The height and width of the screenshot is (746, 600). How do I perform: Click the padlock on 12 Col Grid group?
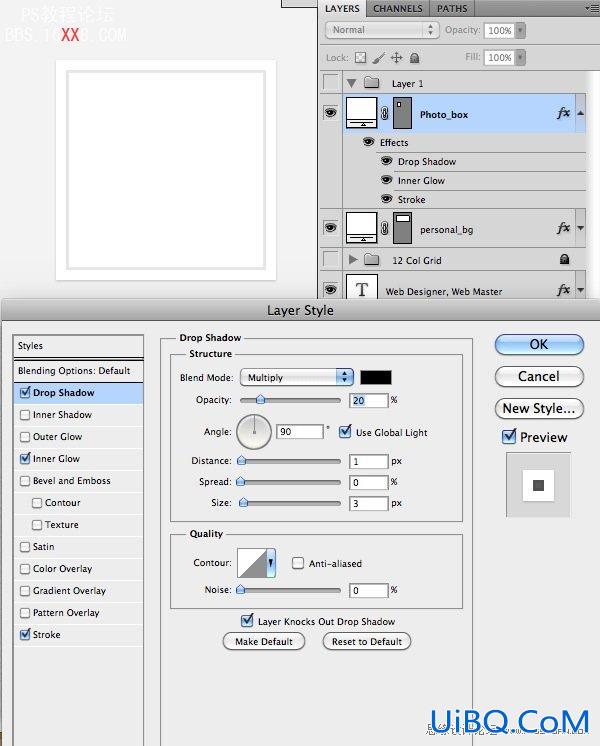click(564, 259)
